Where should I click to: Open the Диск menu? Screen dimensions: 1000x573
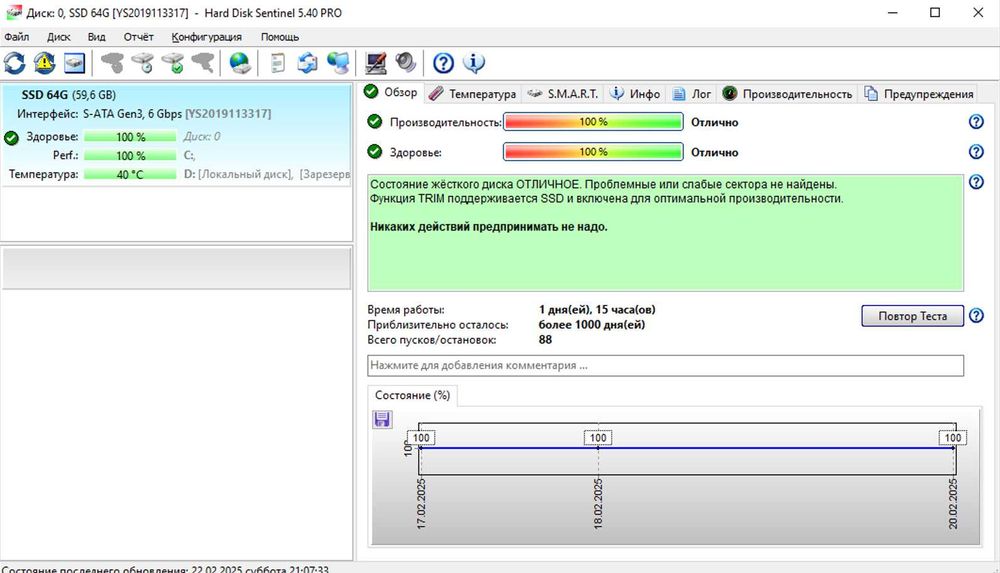click(x=59, y=37)
